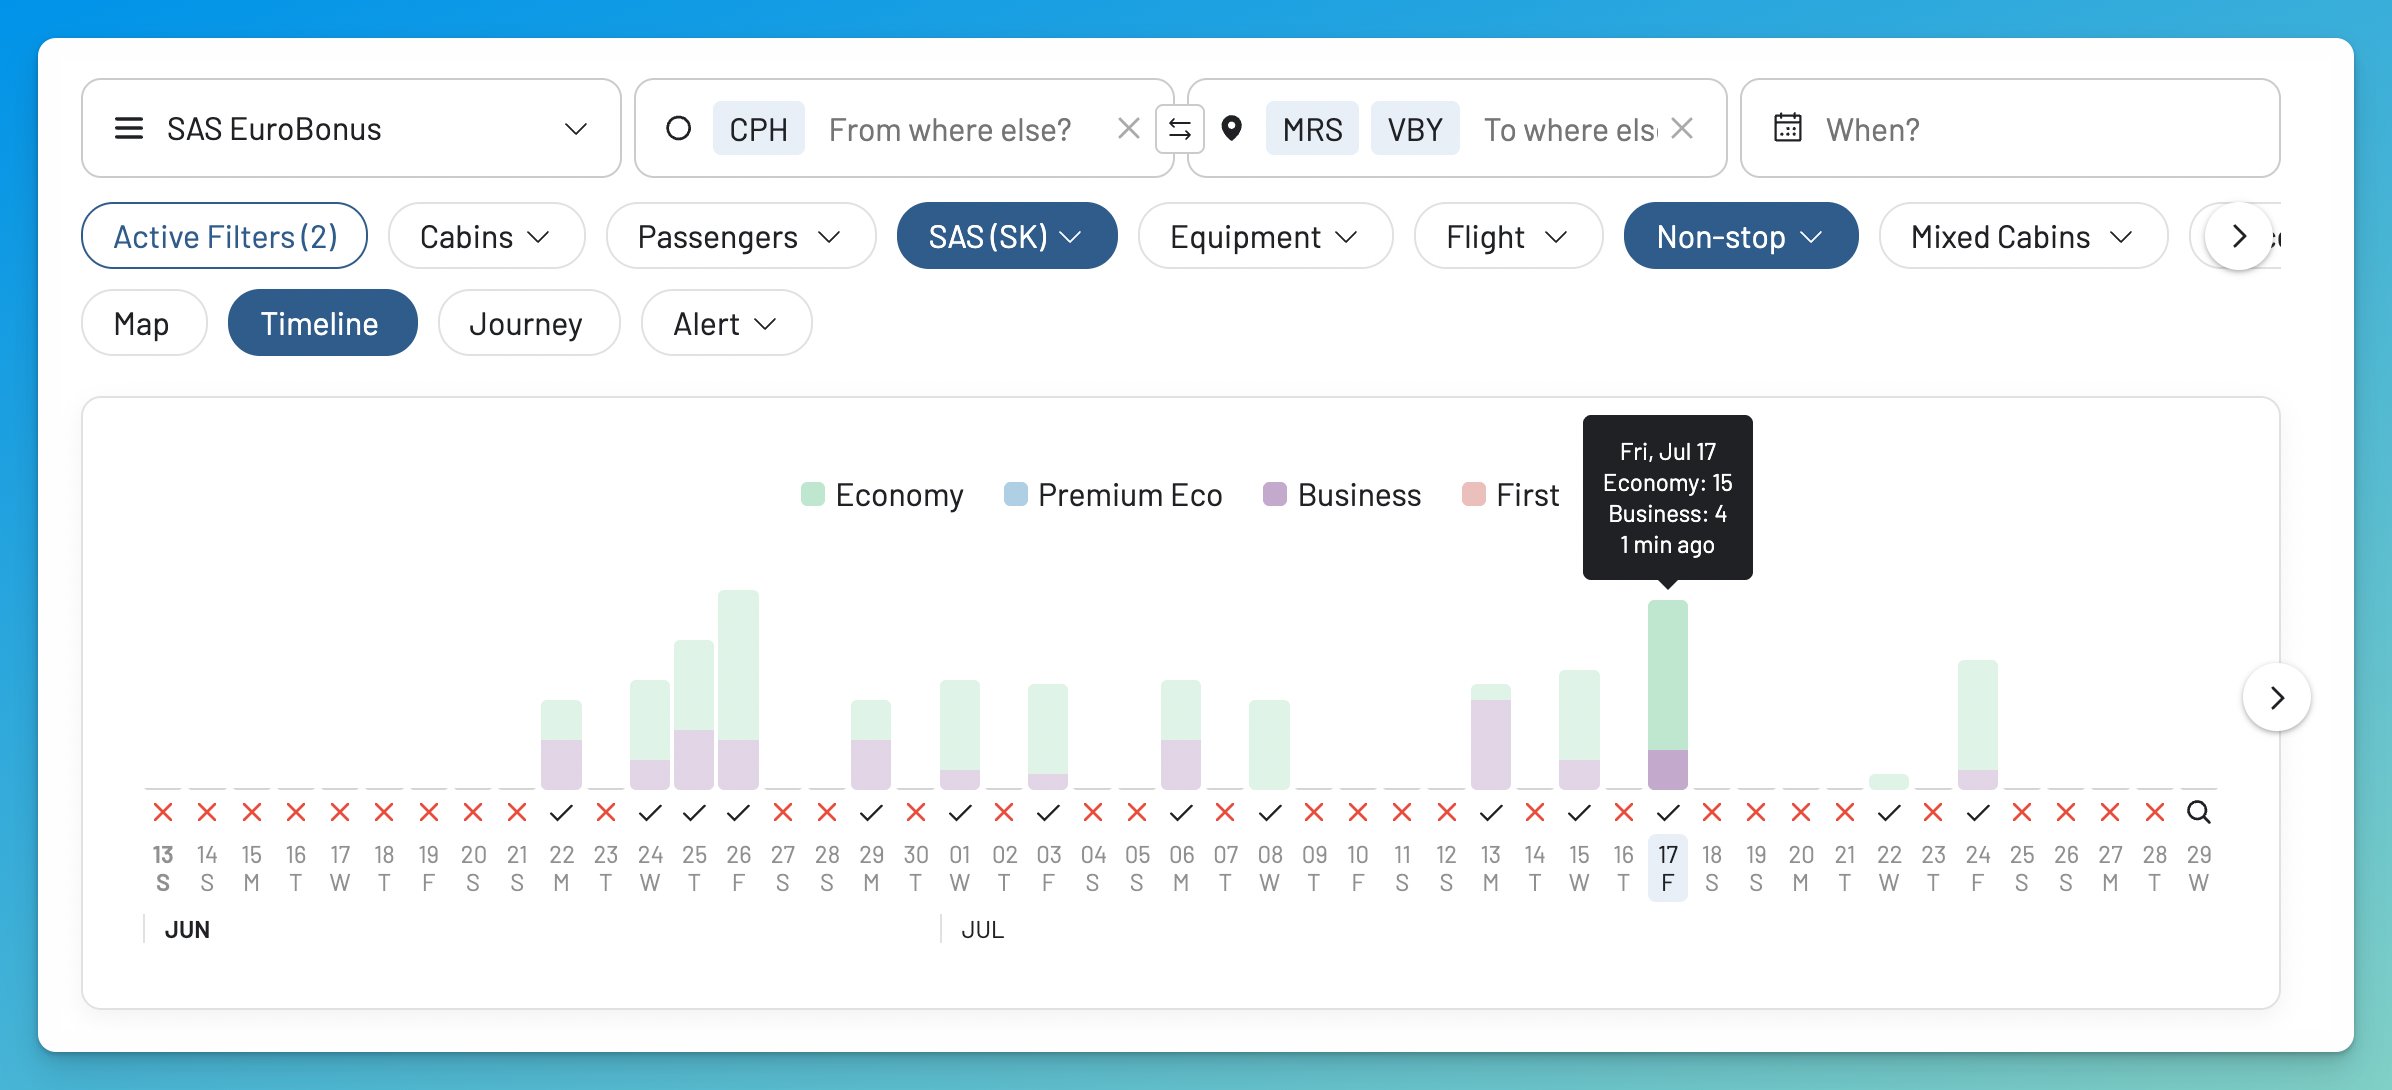Click the green Economy legend swatch
Screen dimensions: 2392x1090
tap(813, 494)
